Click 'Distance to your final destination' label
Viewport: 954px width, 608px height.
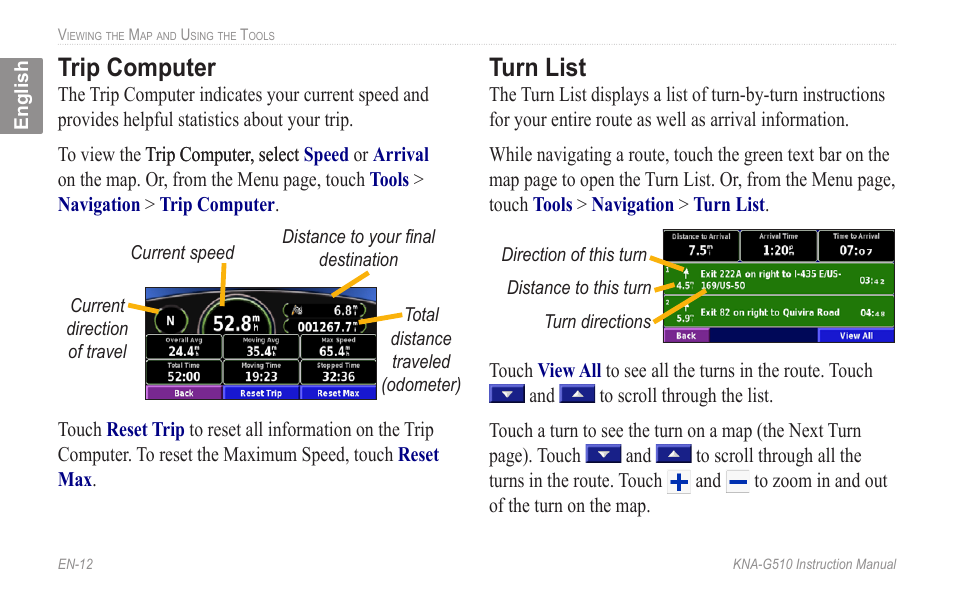click(359, 248)
